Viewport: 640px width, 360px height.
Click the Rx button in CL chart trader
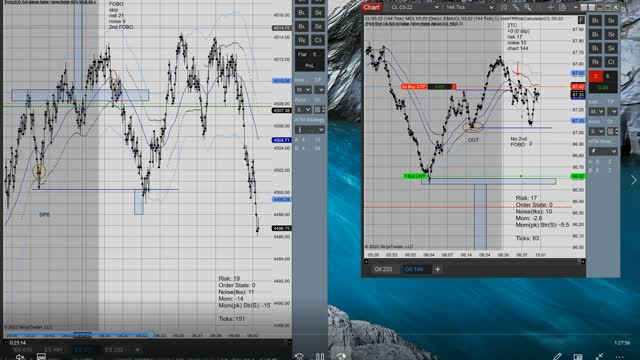595,62
